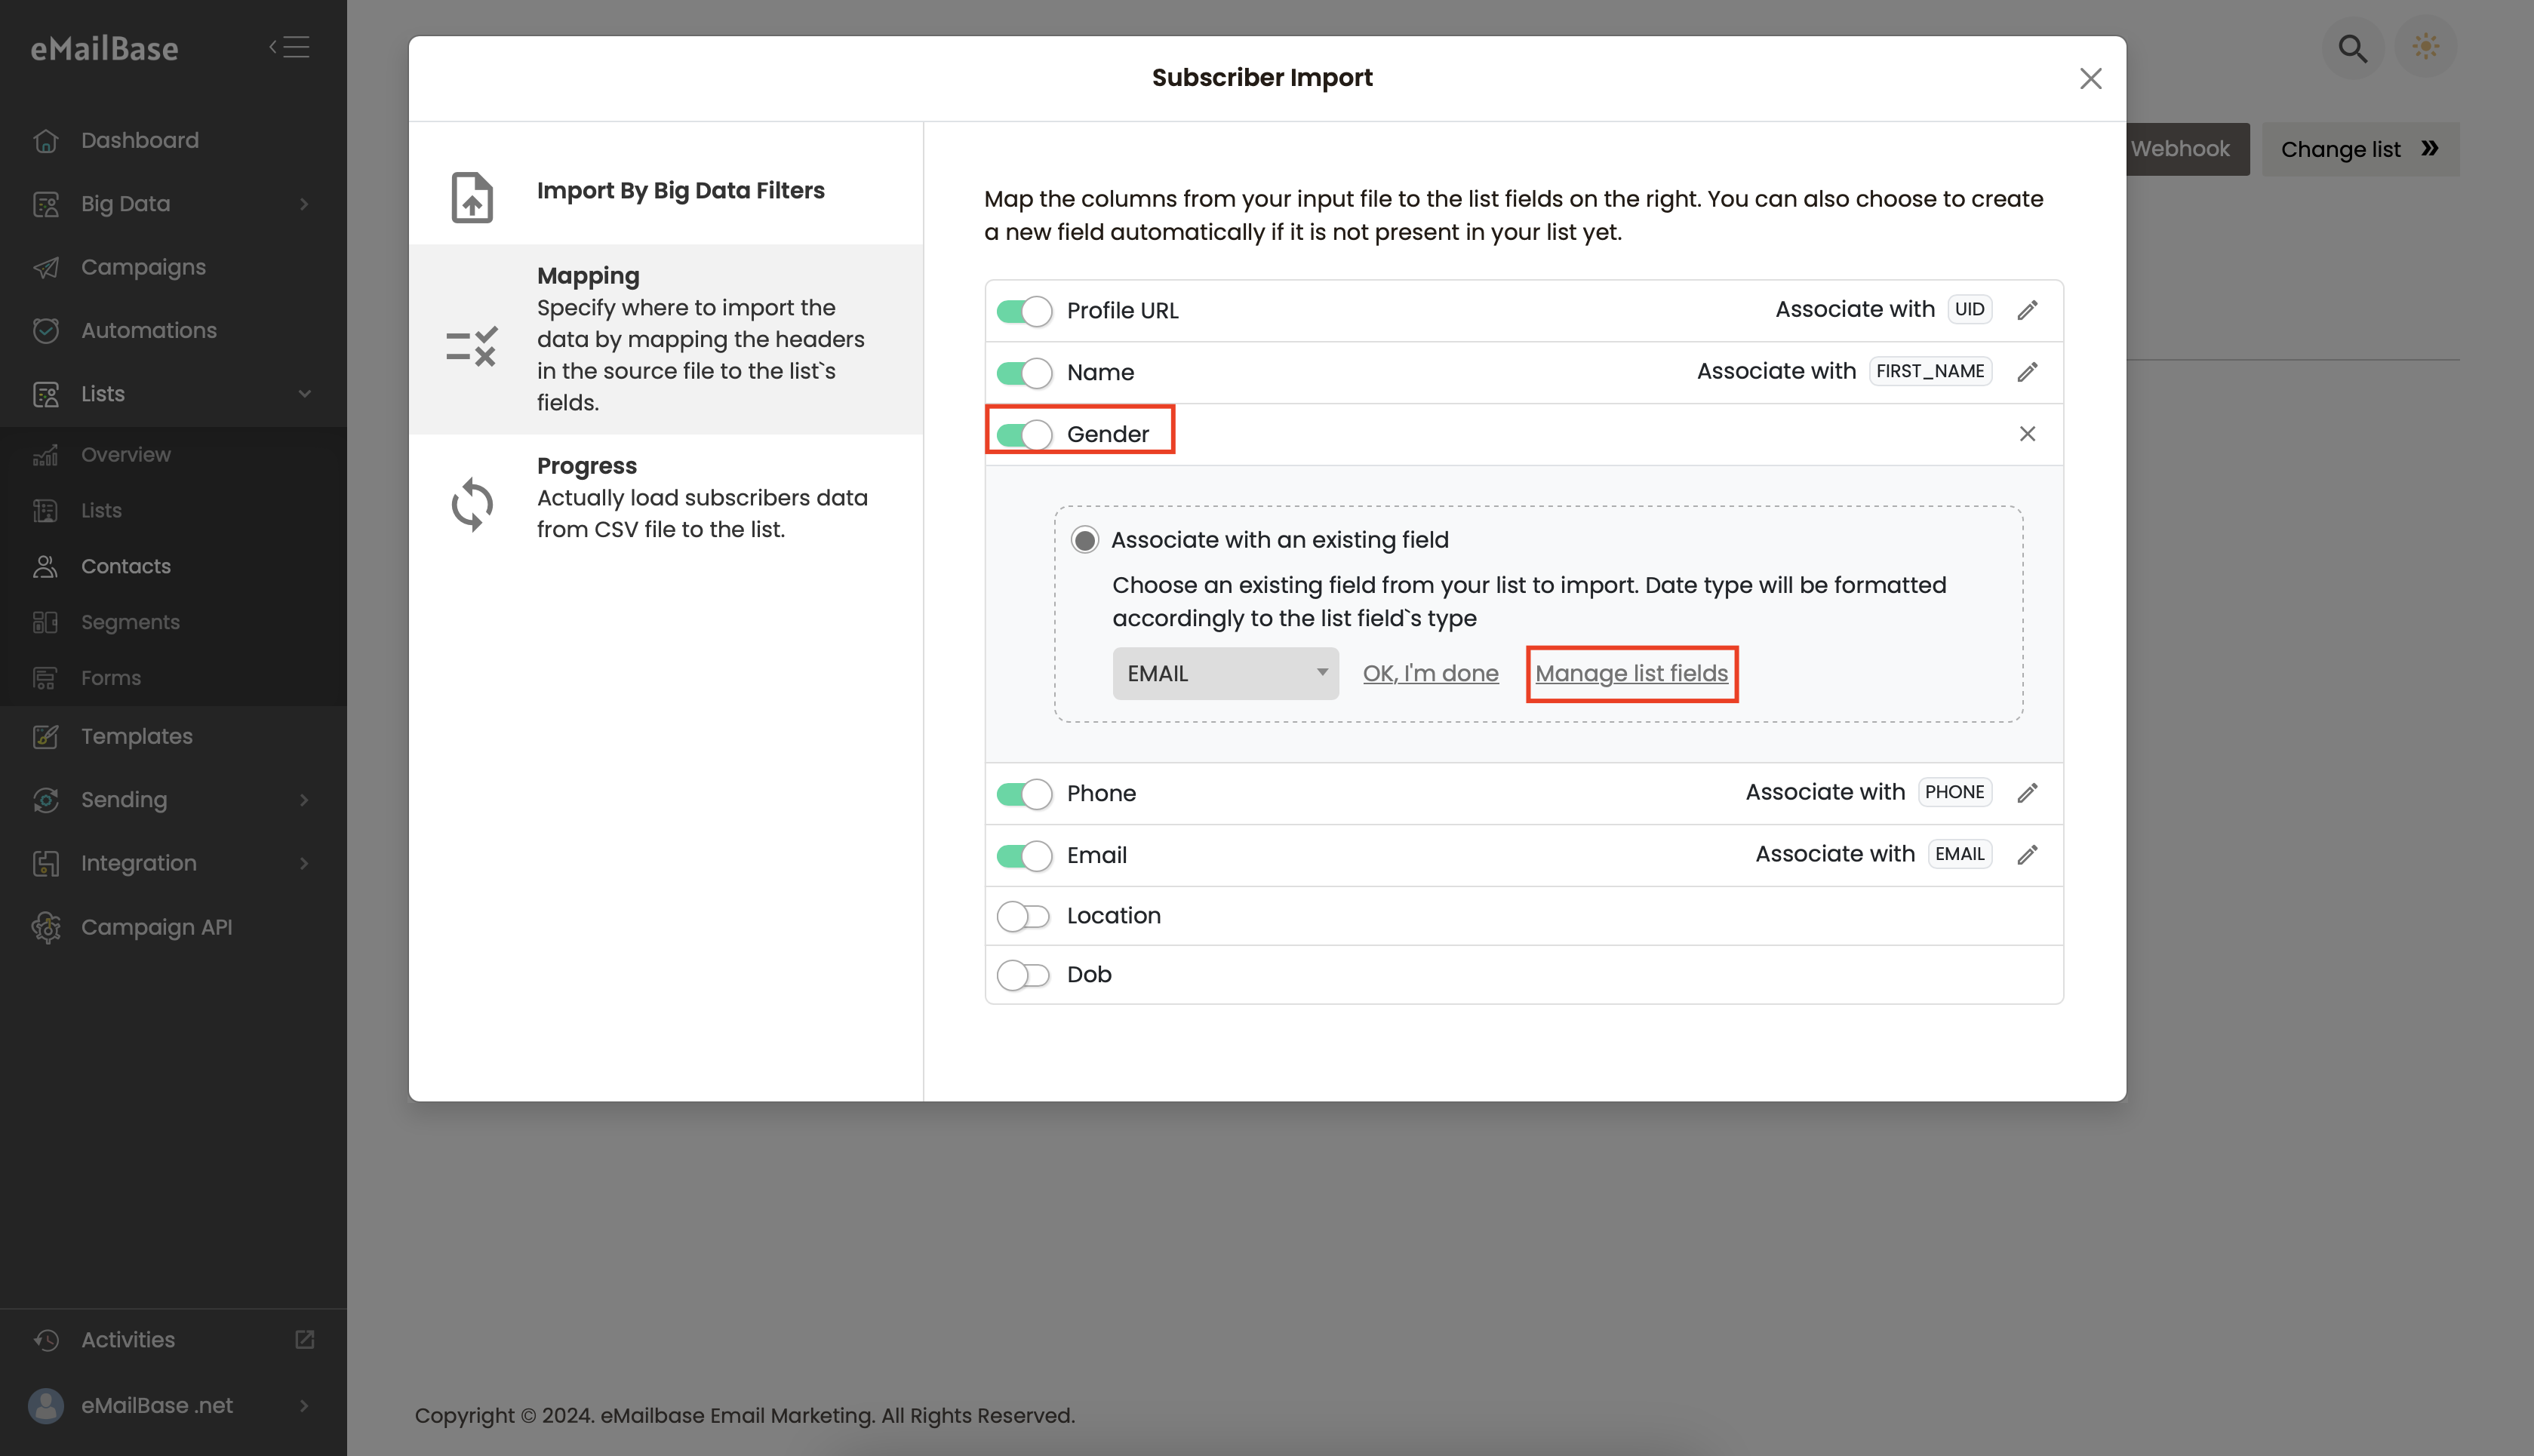2534x1456 pixels.
Task: Click the file upload import icon
Action: coord(472,197)
